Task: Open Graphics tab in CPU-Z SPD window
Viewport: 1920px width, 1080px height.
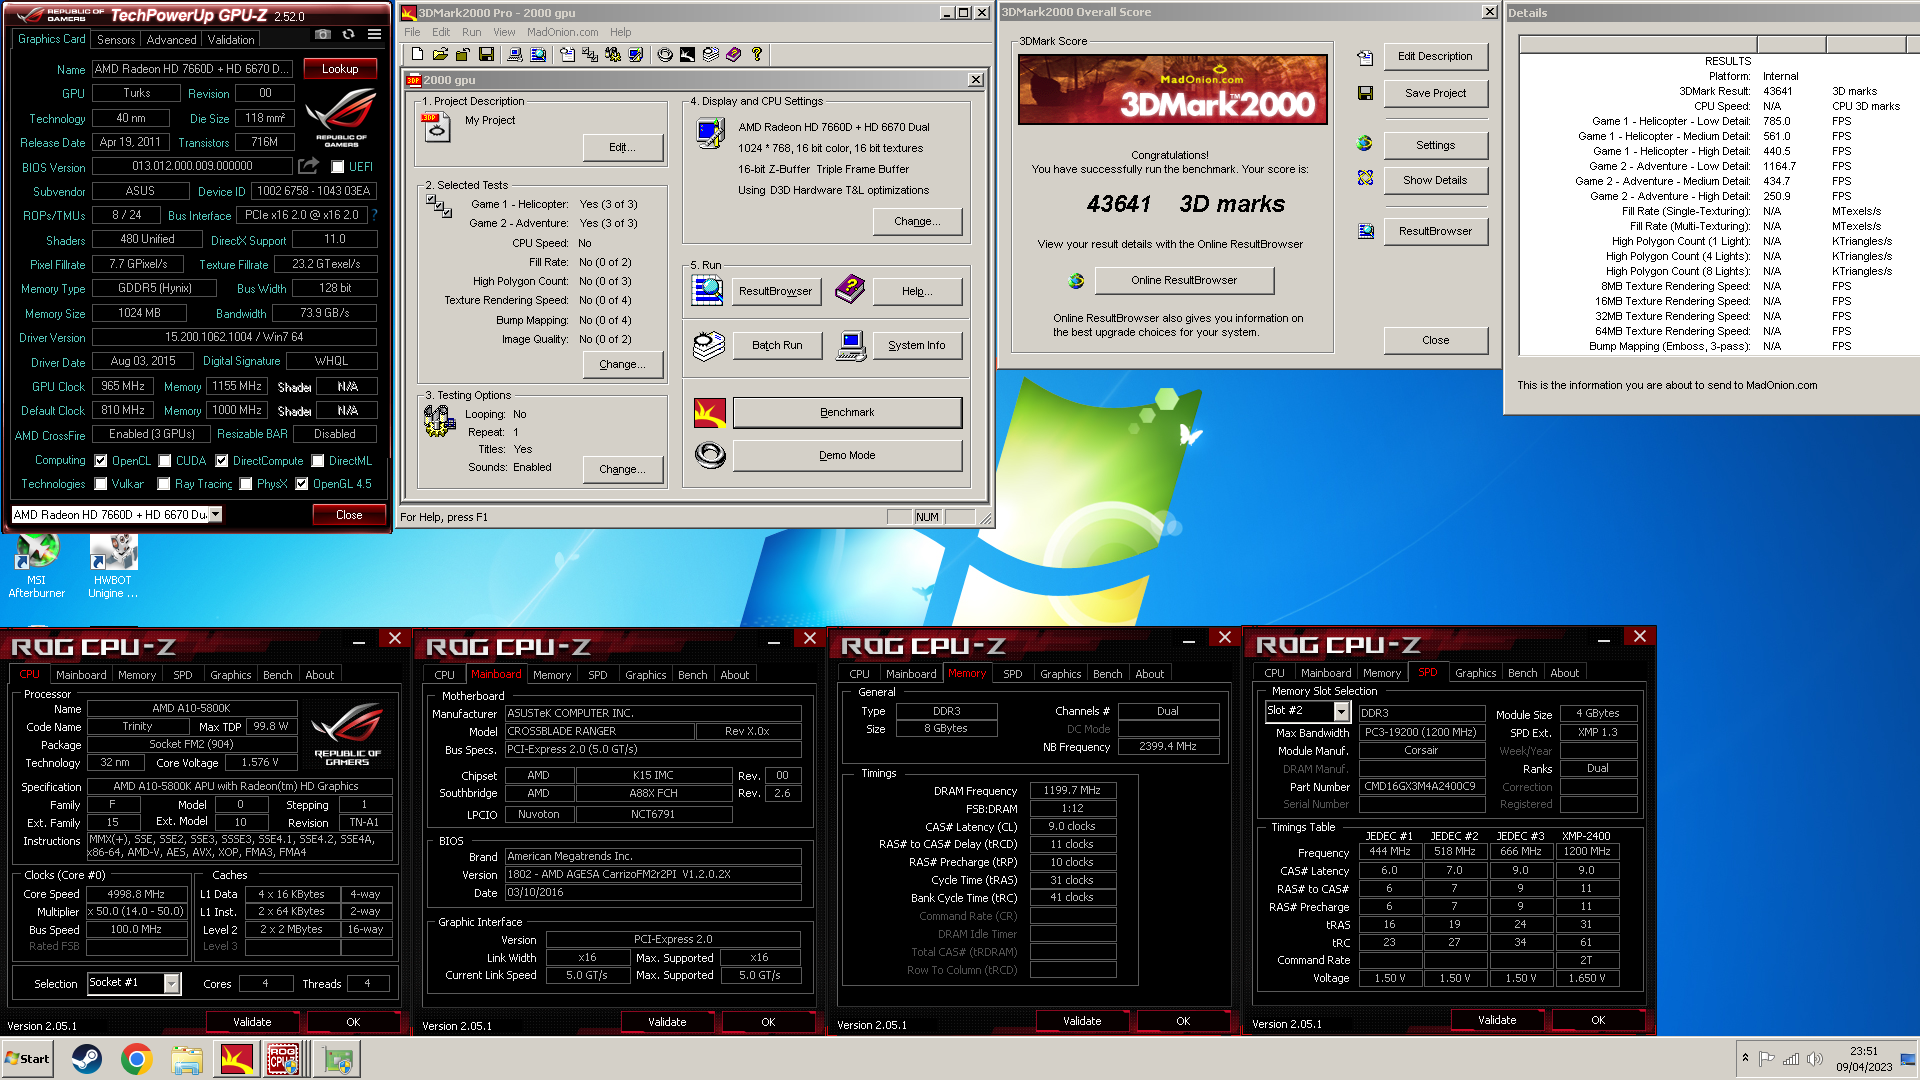Action: [1475, 673]
